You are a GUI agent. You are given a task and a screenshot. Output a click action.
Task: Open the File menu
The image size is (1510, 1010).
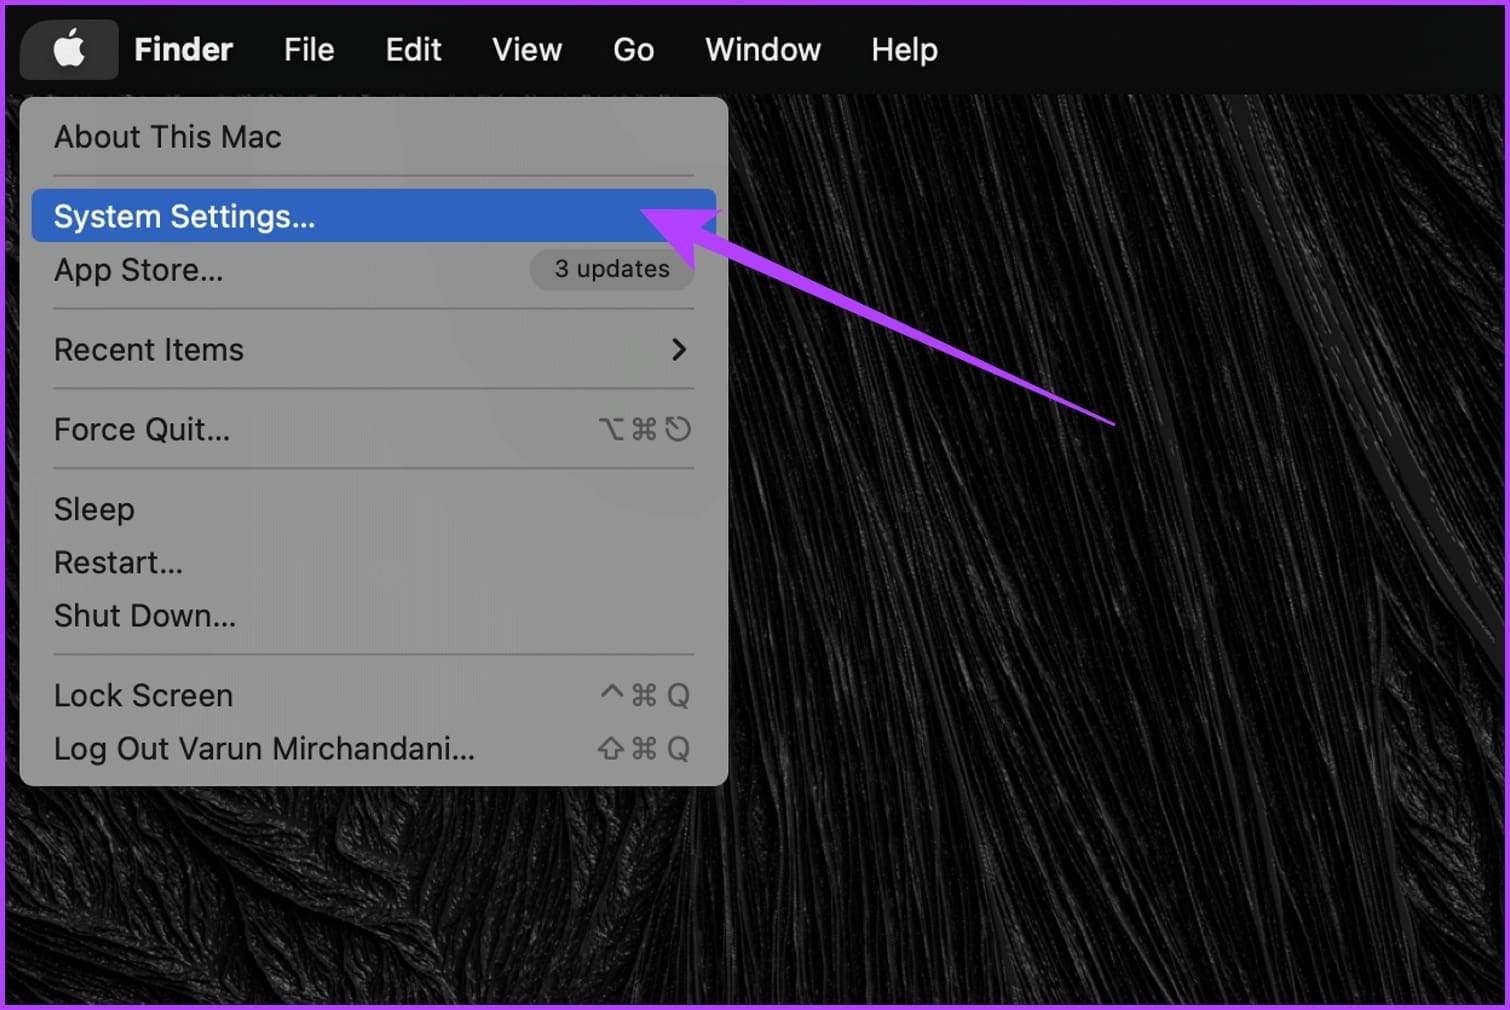pyautogui.click(x=309, y=49)
